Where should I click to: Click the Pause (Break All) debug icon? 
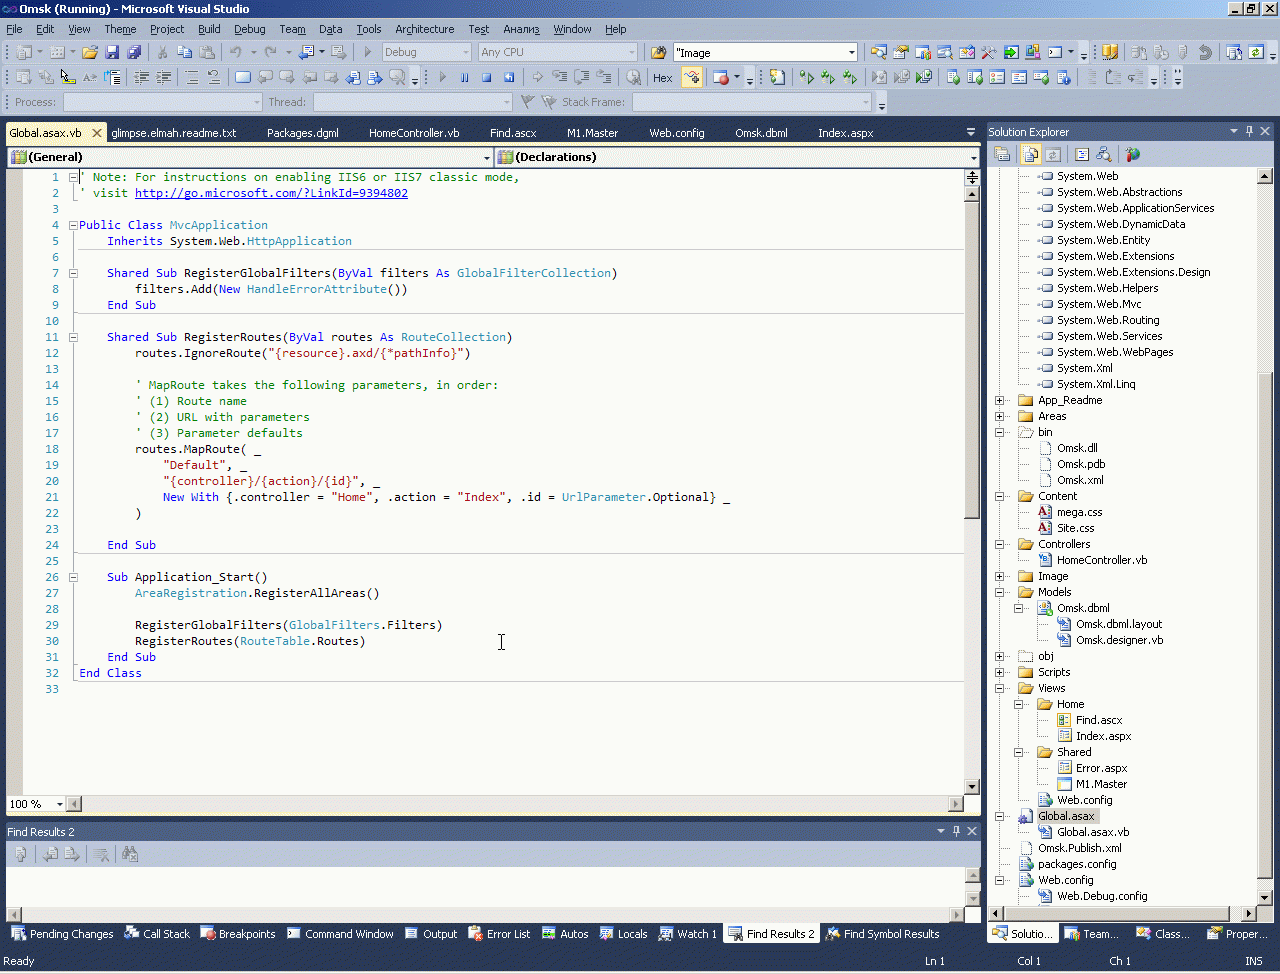click(464, 77)
